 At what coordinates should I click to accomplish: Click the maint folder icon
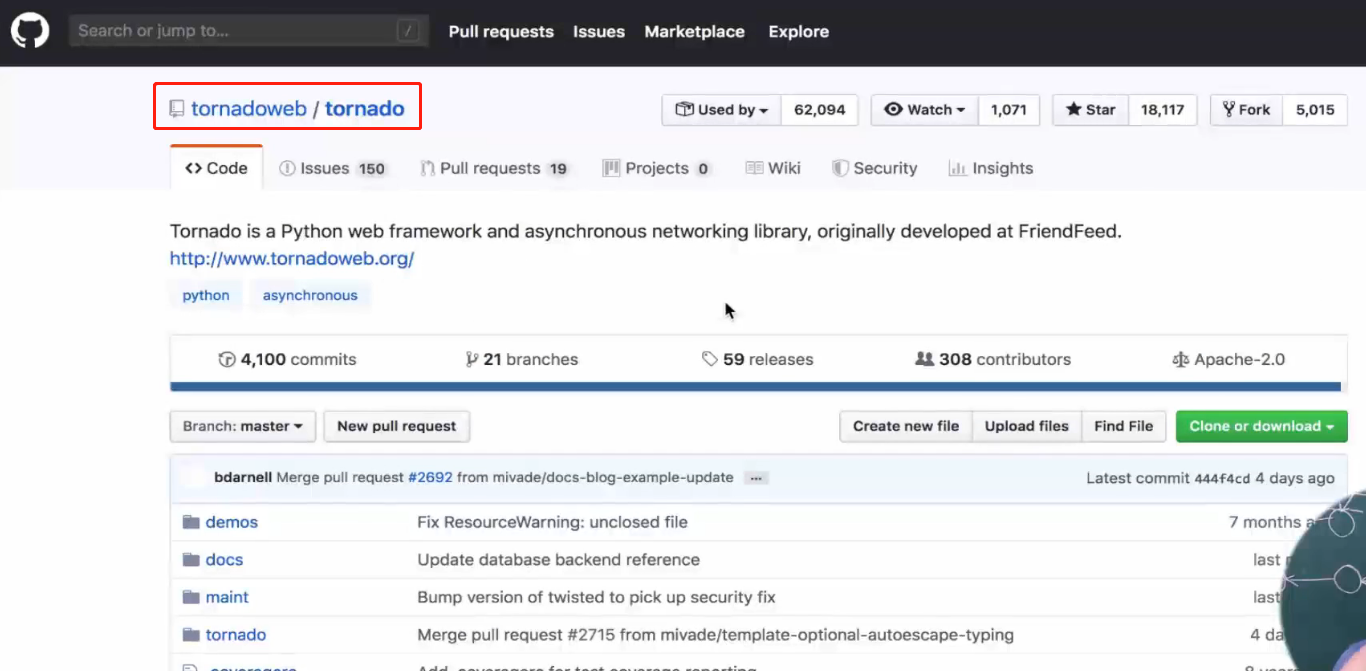192,597
